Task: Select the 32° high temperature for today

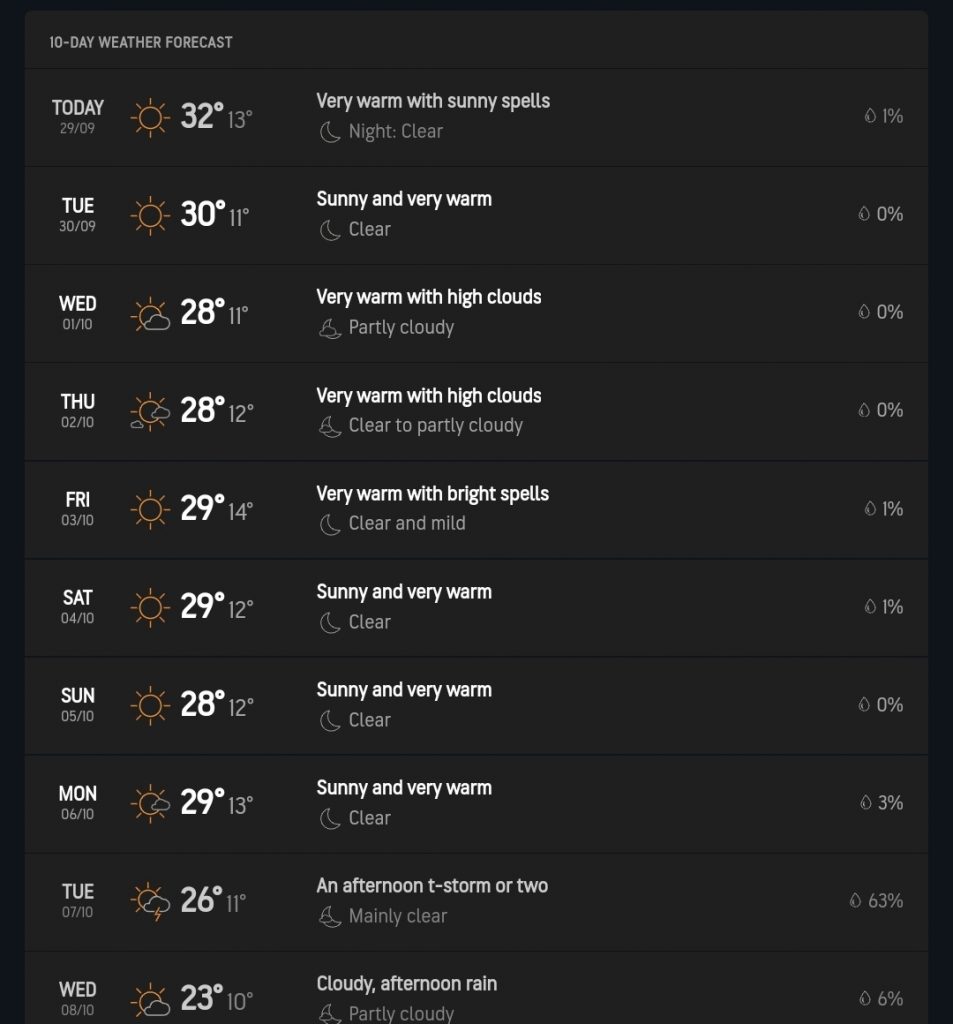Action: point(202,116)
